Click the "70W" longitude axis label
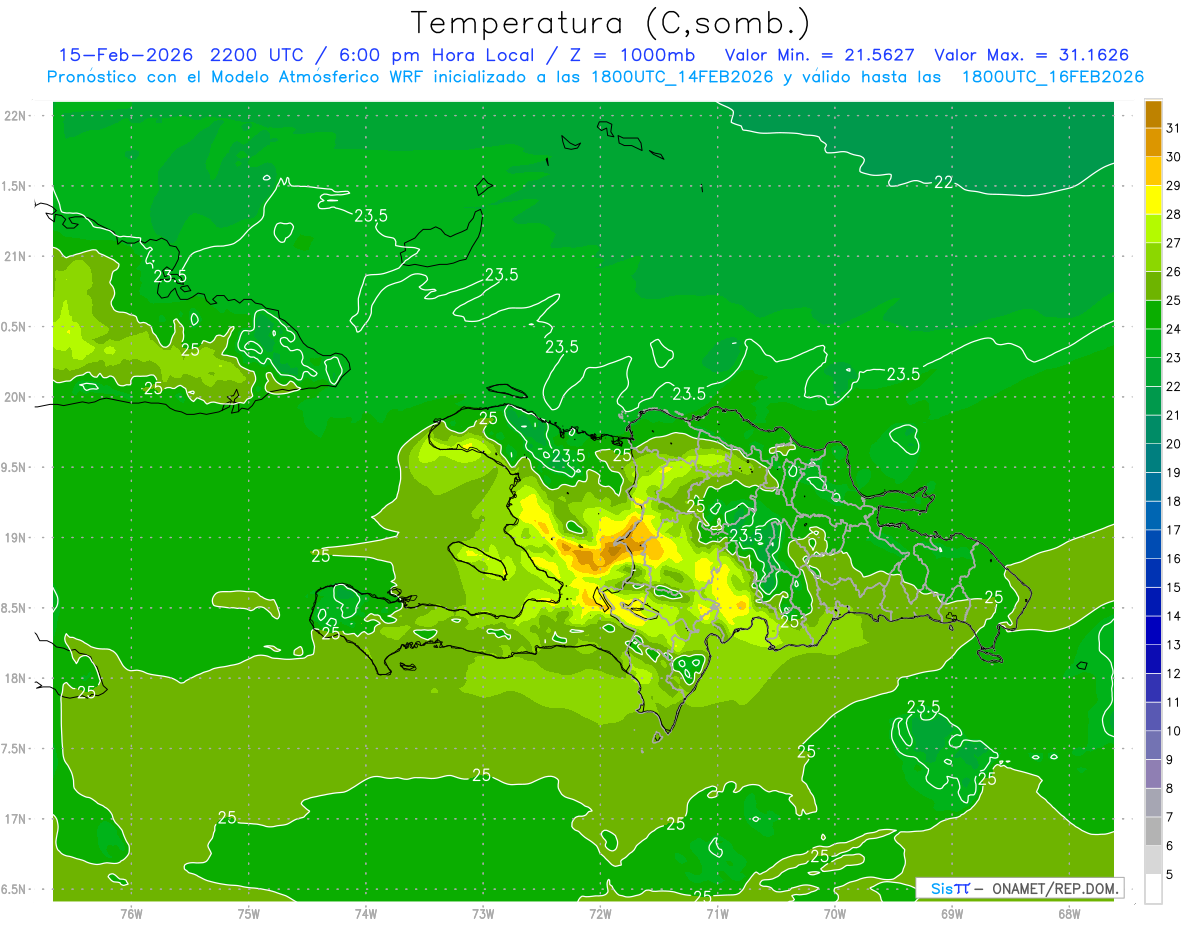The width and height of the screenshot is (1200, 927). 834,913
